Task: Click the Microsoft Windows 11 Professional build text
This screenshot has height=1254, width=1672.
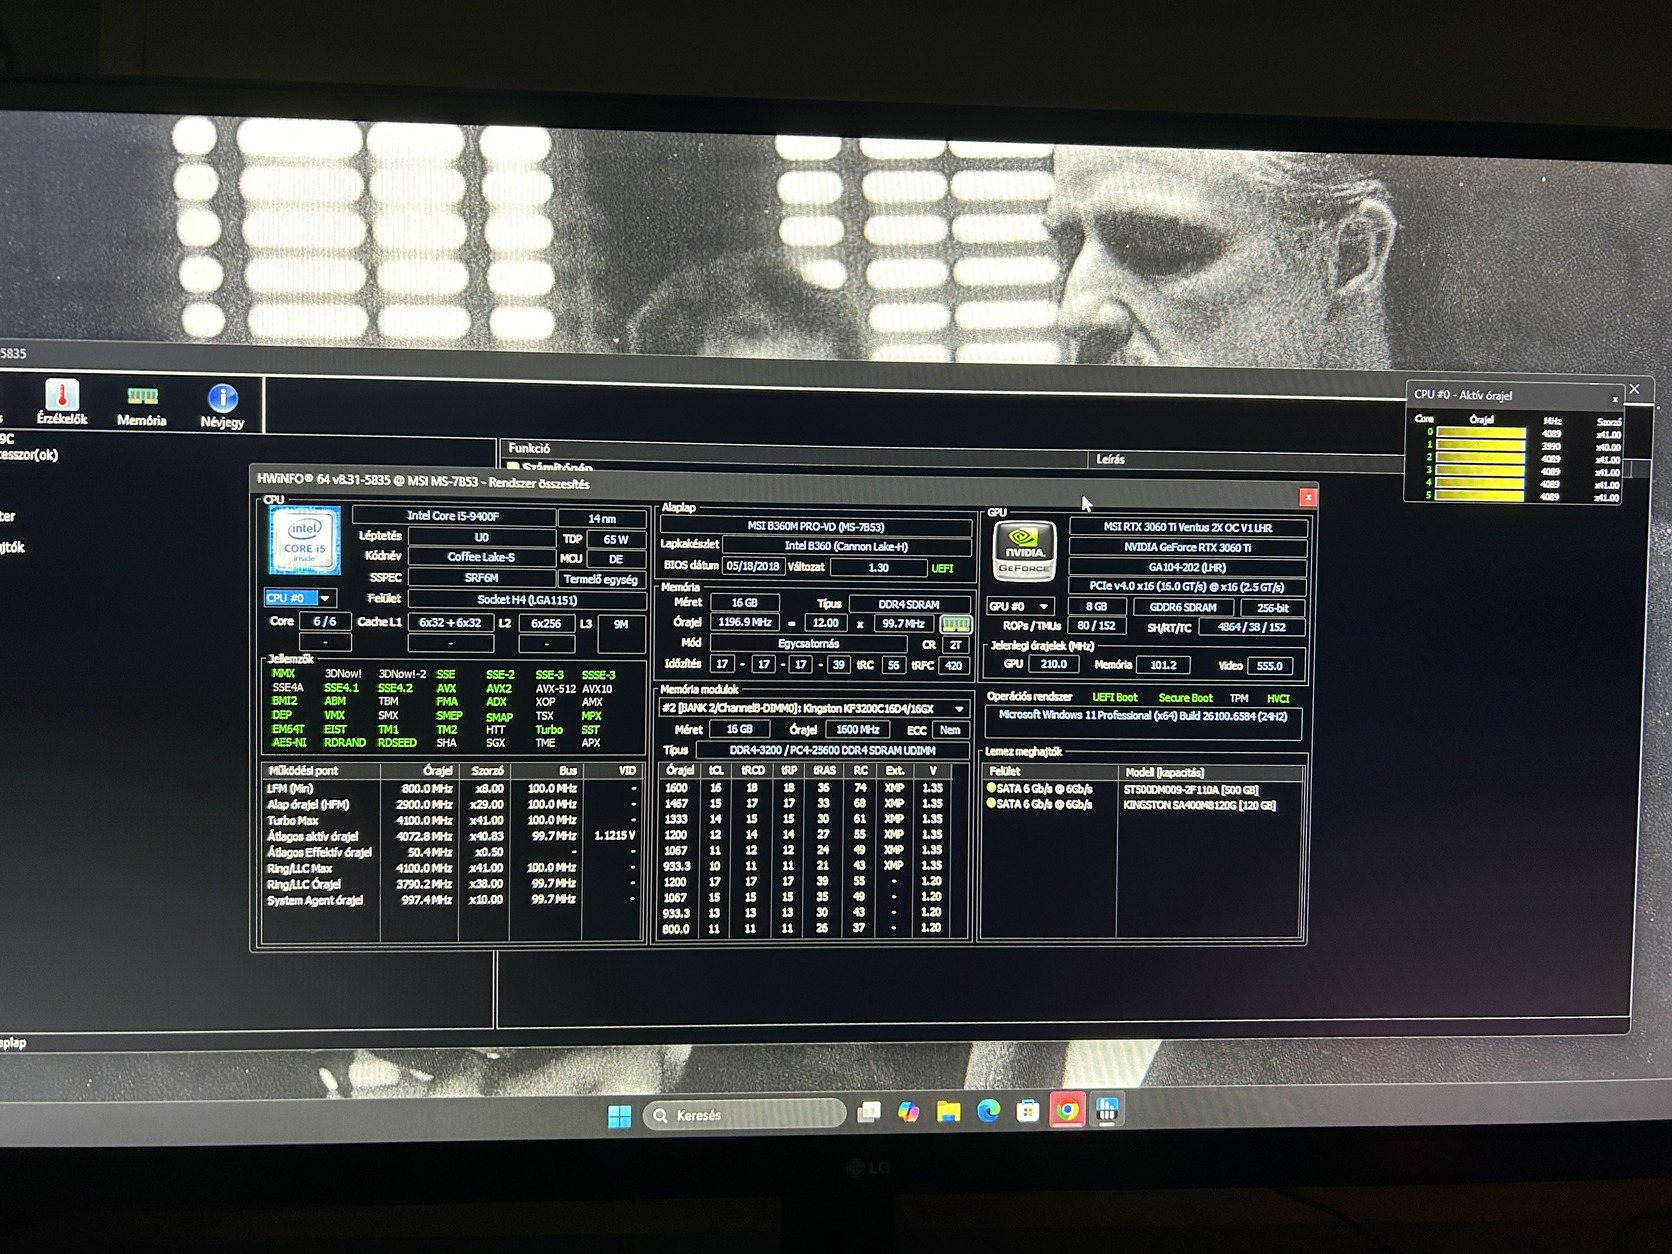Action: coord(1143,716)
